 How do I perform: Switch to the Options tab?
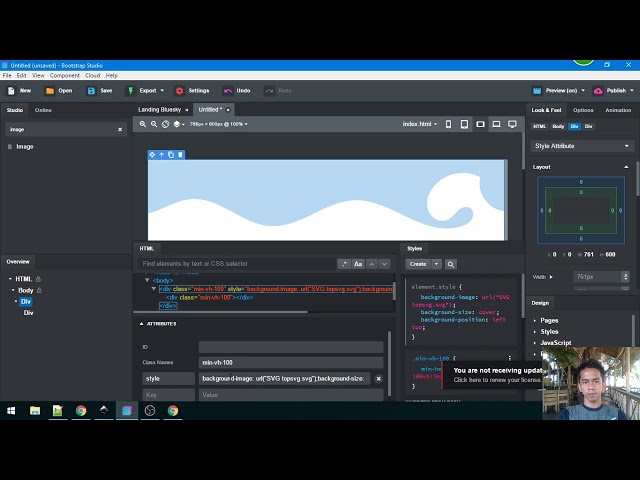click(x=583, y=110)
